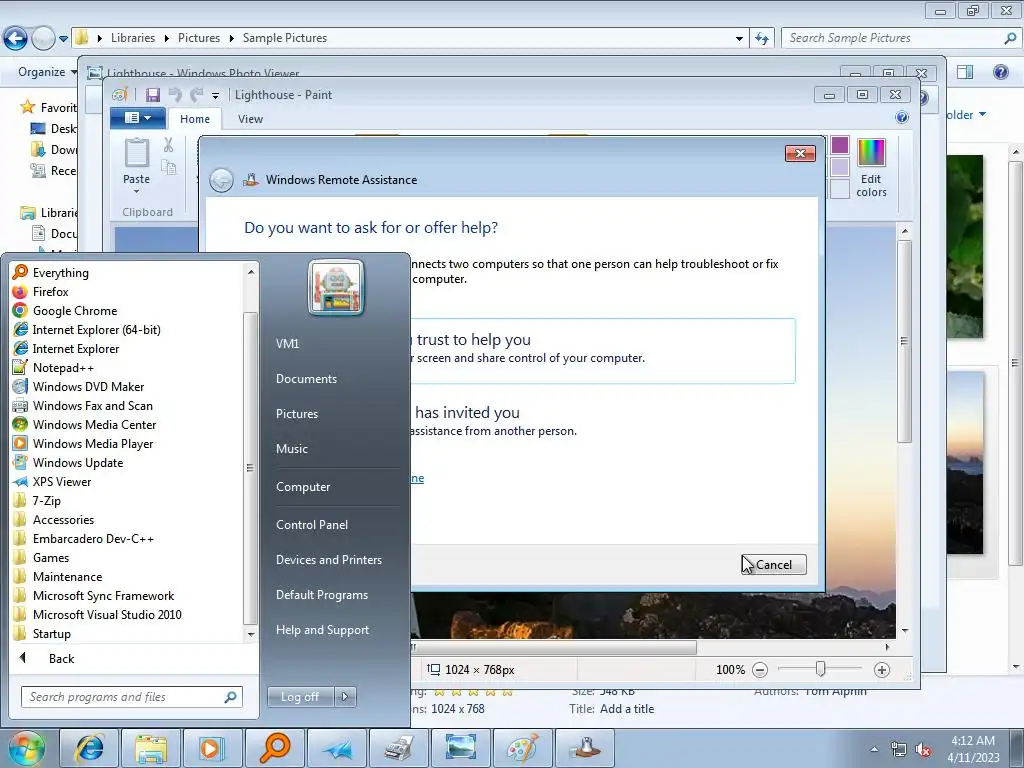
Task: Click the Fax and Scan taskbar icon
Action: point(399,748)
